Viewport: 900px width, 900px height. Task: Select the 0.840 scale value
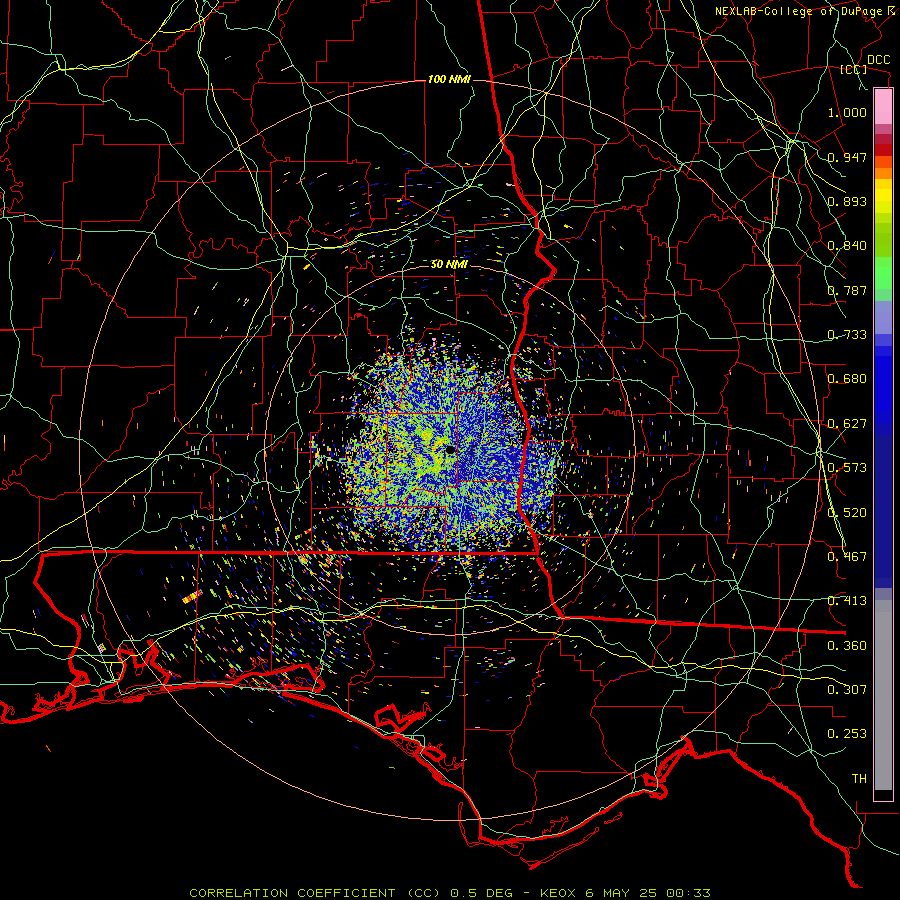pos(847,246)
